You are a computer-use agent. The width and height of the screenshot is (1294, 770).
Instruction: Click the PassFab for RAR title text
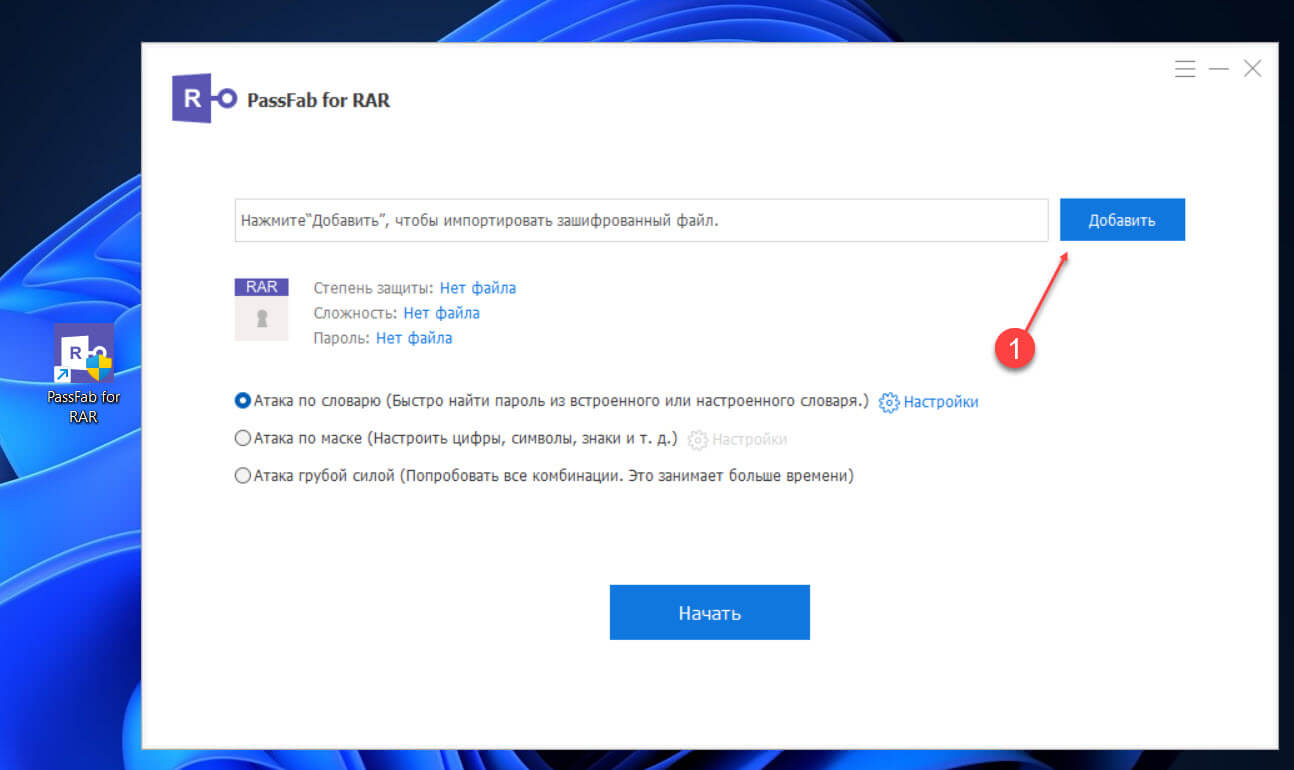pyautogui.click(x=318, y=100)
